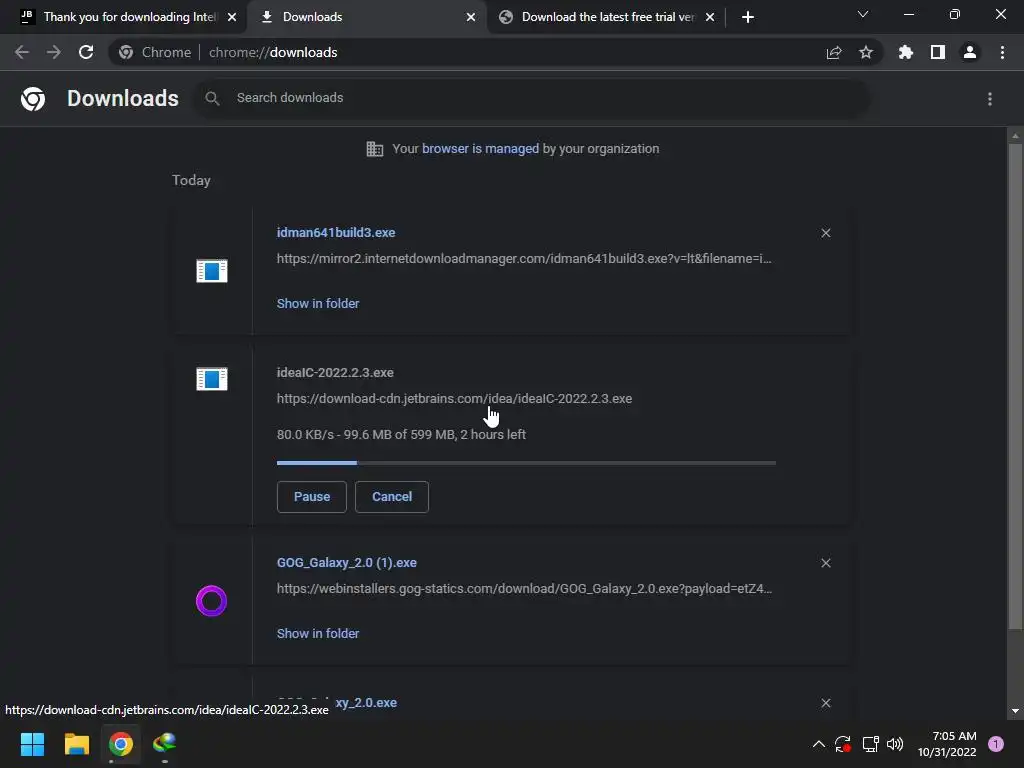
Task: Open the Extensions puzzle icon
Action: (x=906, y=52)
